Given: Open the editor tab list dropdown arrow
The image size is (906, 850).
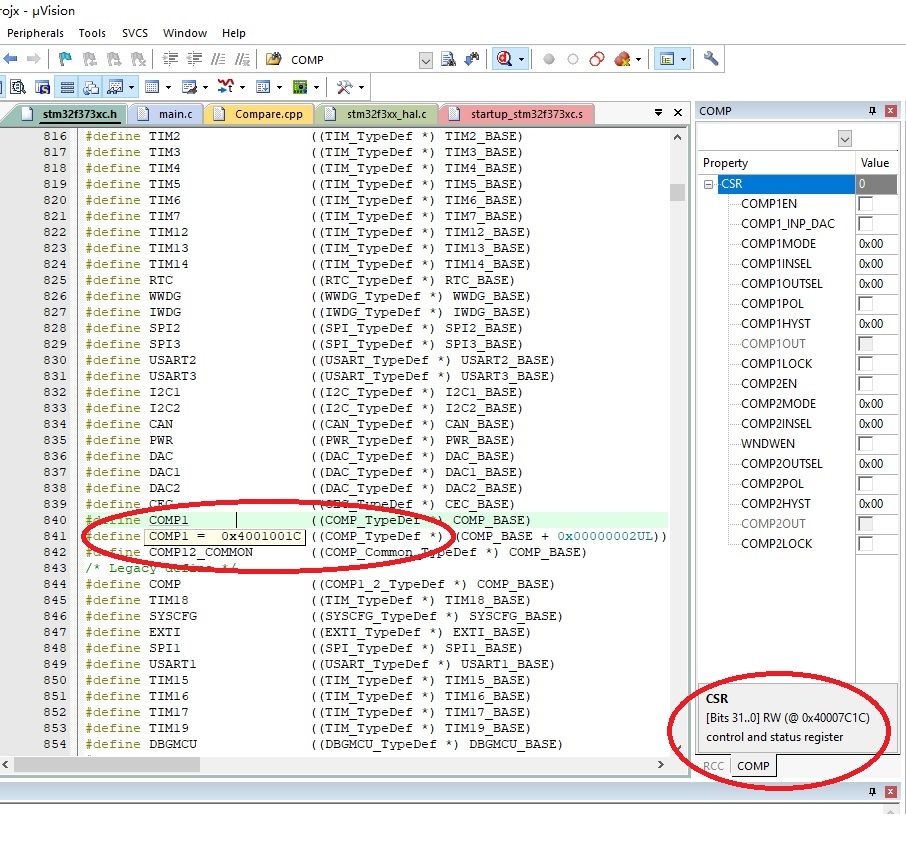Looking at the screenshot, I should point(658,113).
